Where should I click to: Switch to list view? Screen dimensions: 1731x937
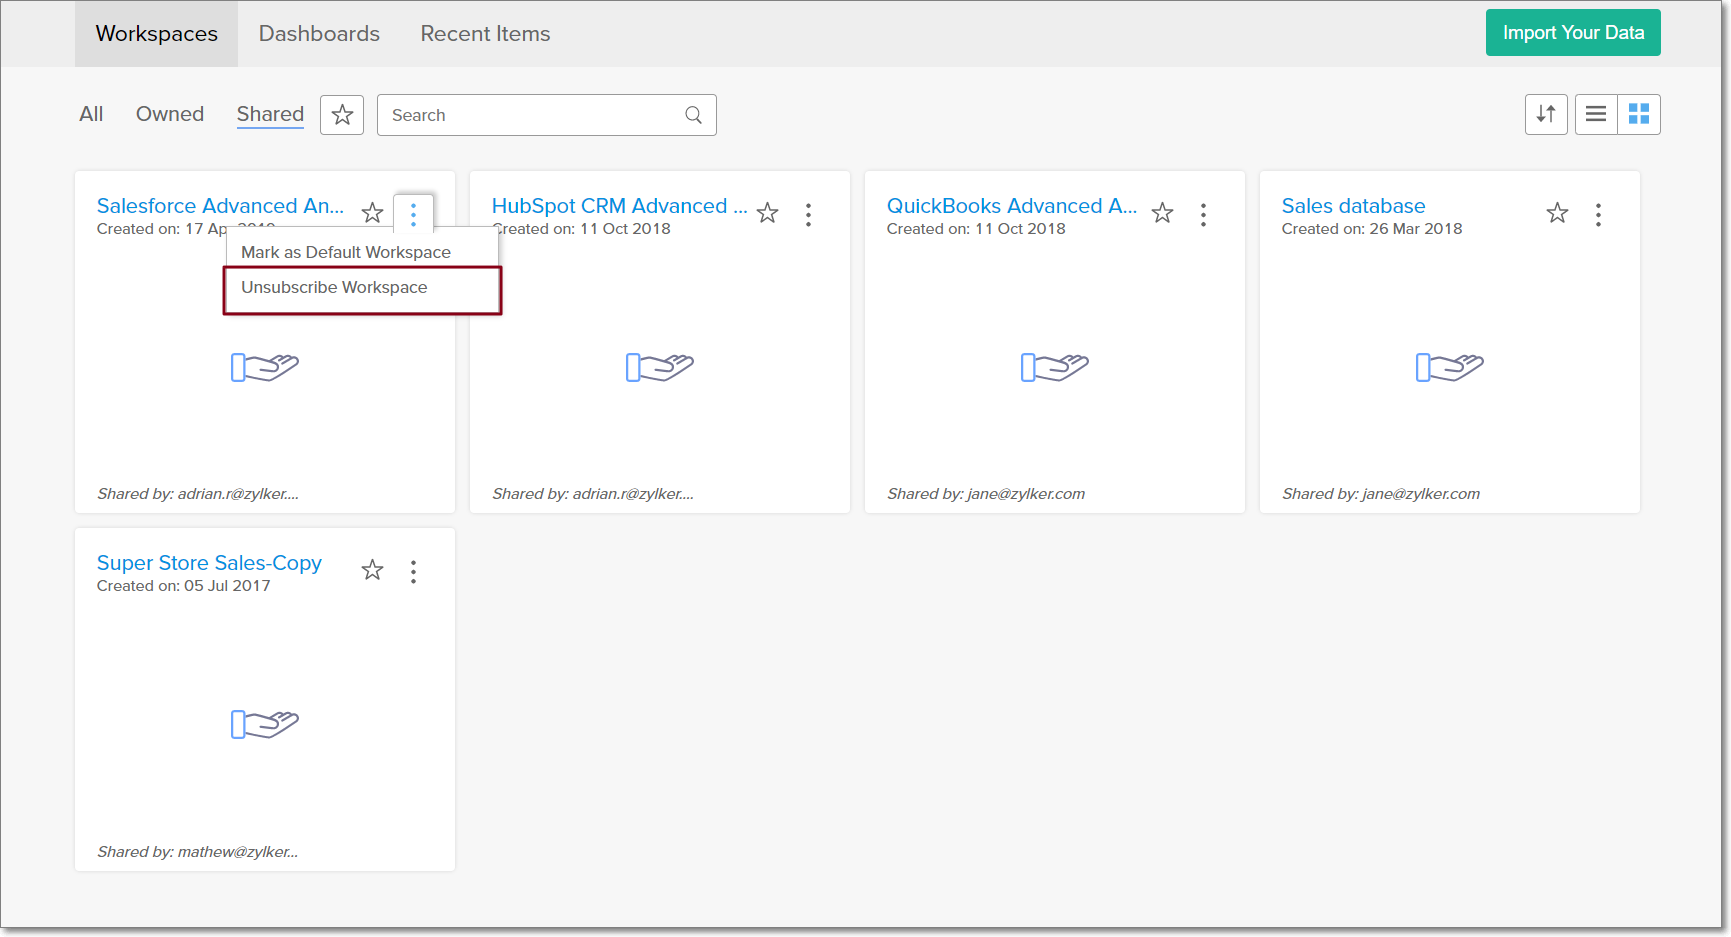pos(1596,114)
